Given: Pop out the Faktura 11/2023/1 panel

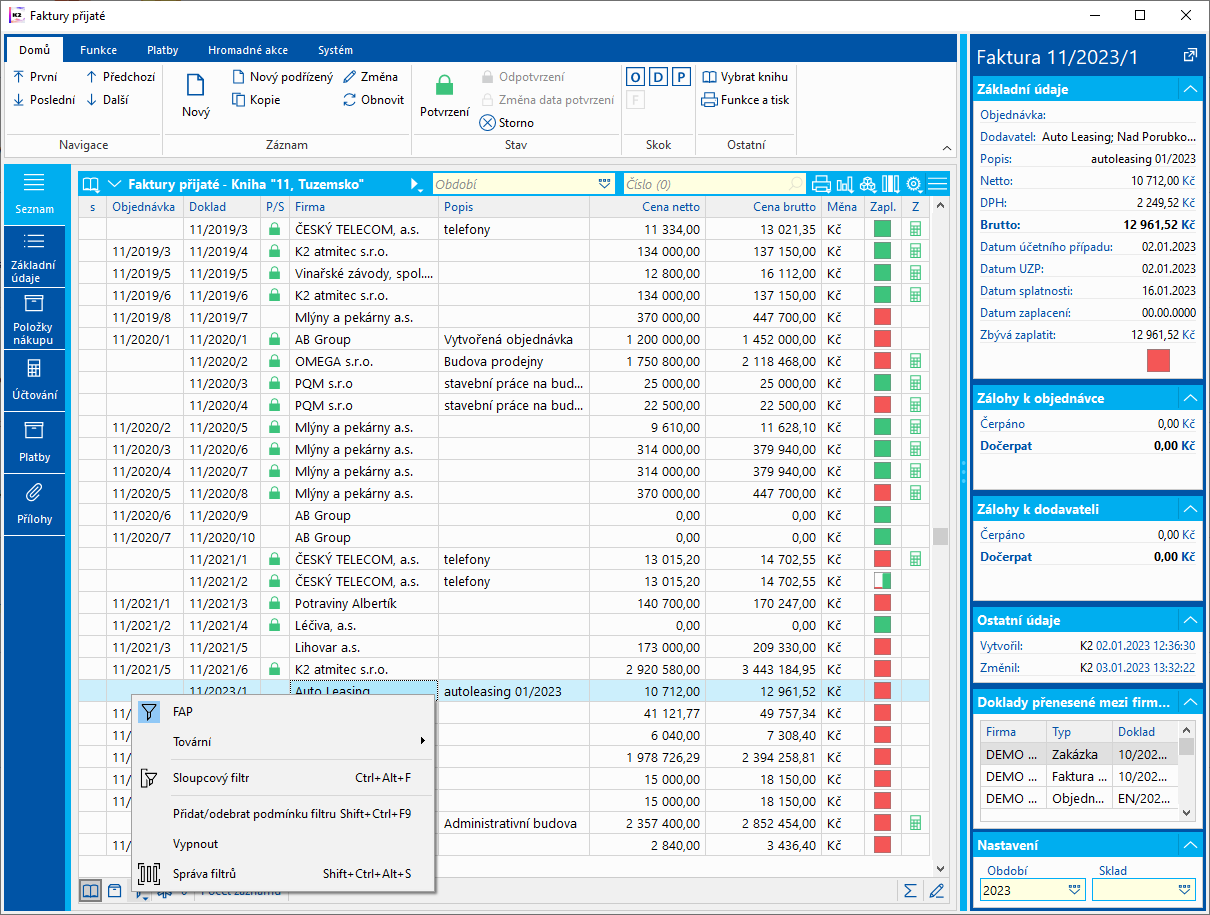Looking at the screenshot, I should coord(1189,56).
